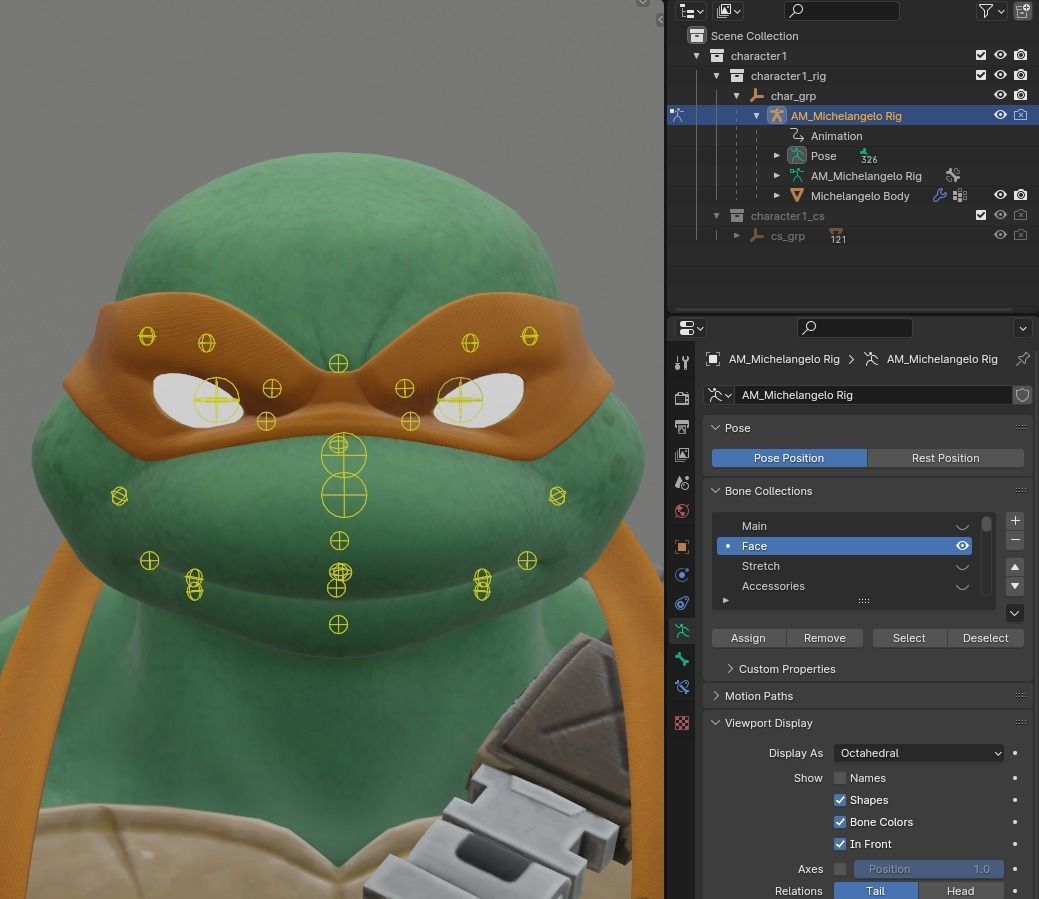Open the armature data-block browse dropdown
The height and width of the screenshot is (899, 1039).
coord(719,395)
